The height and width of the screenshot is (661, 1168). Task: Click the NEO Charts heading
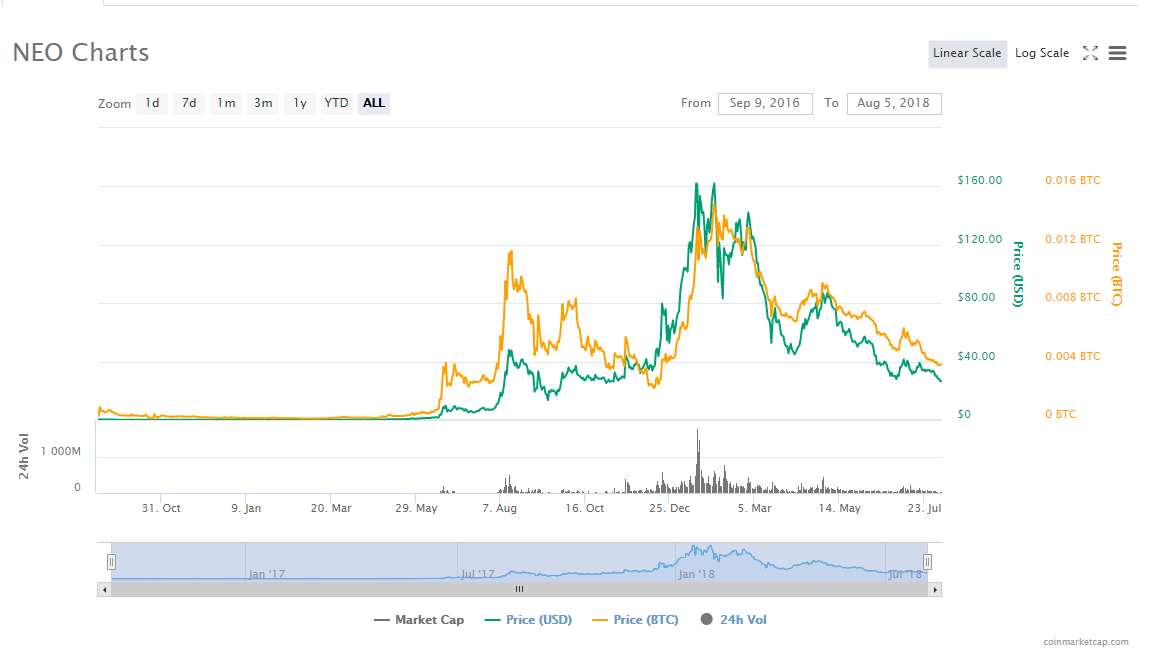[81, 53]
